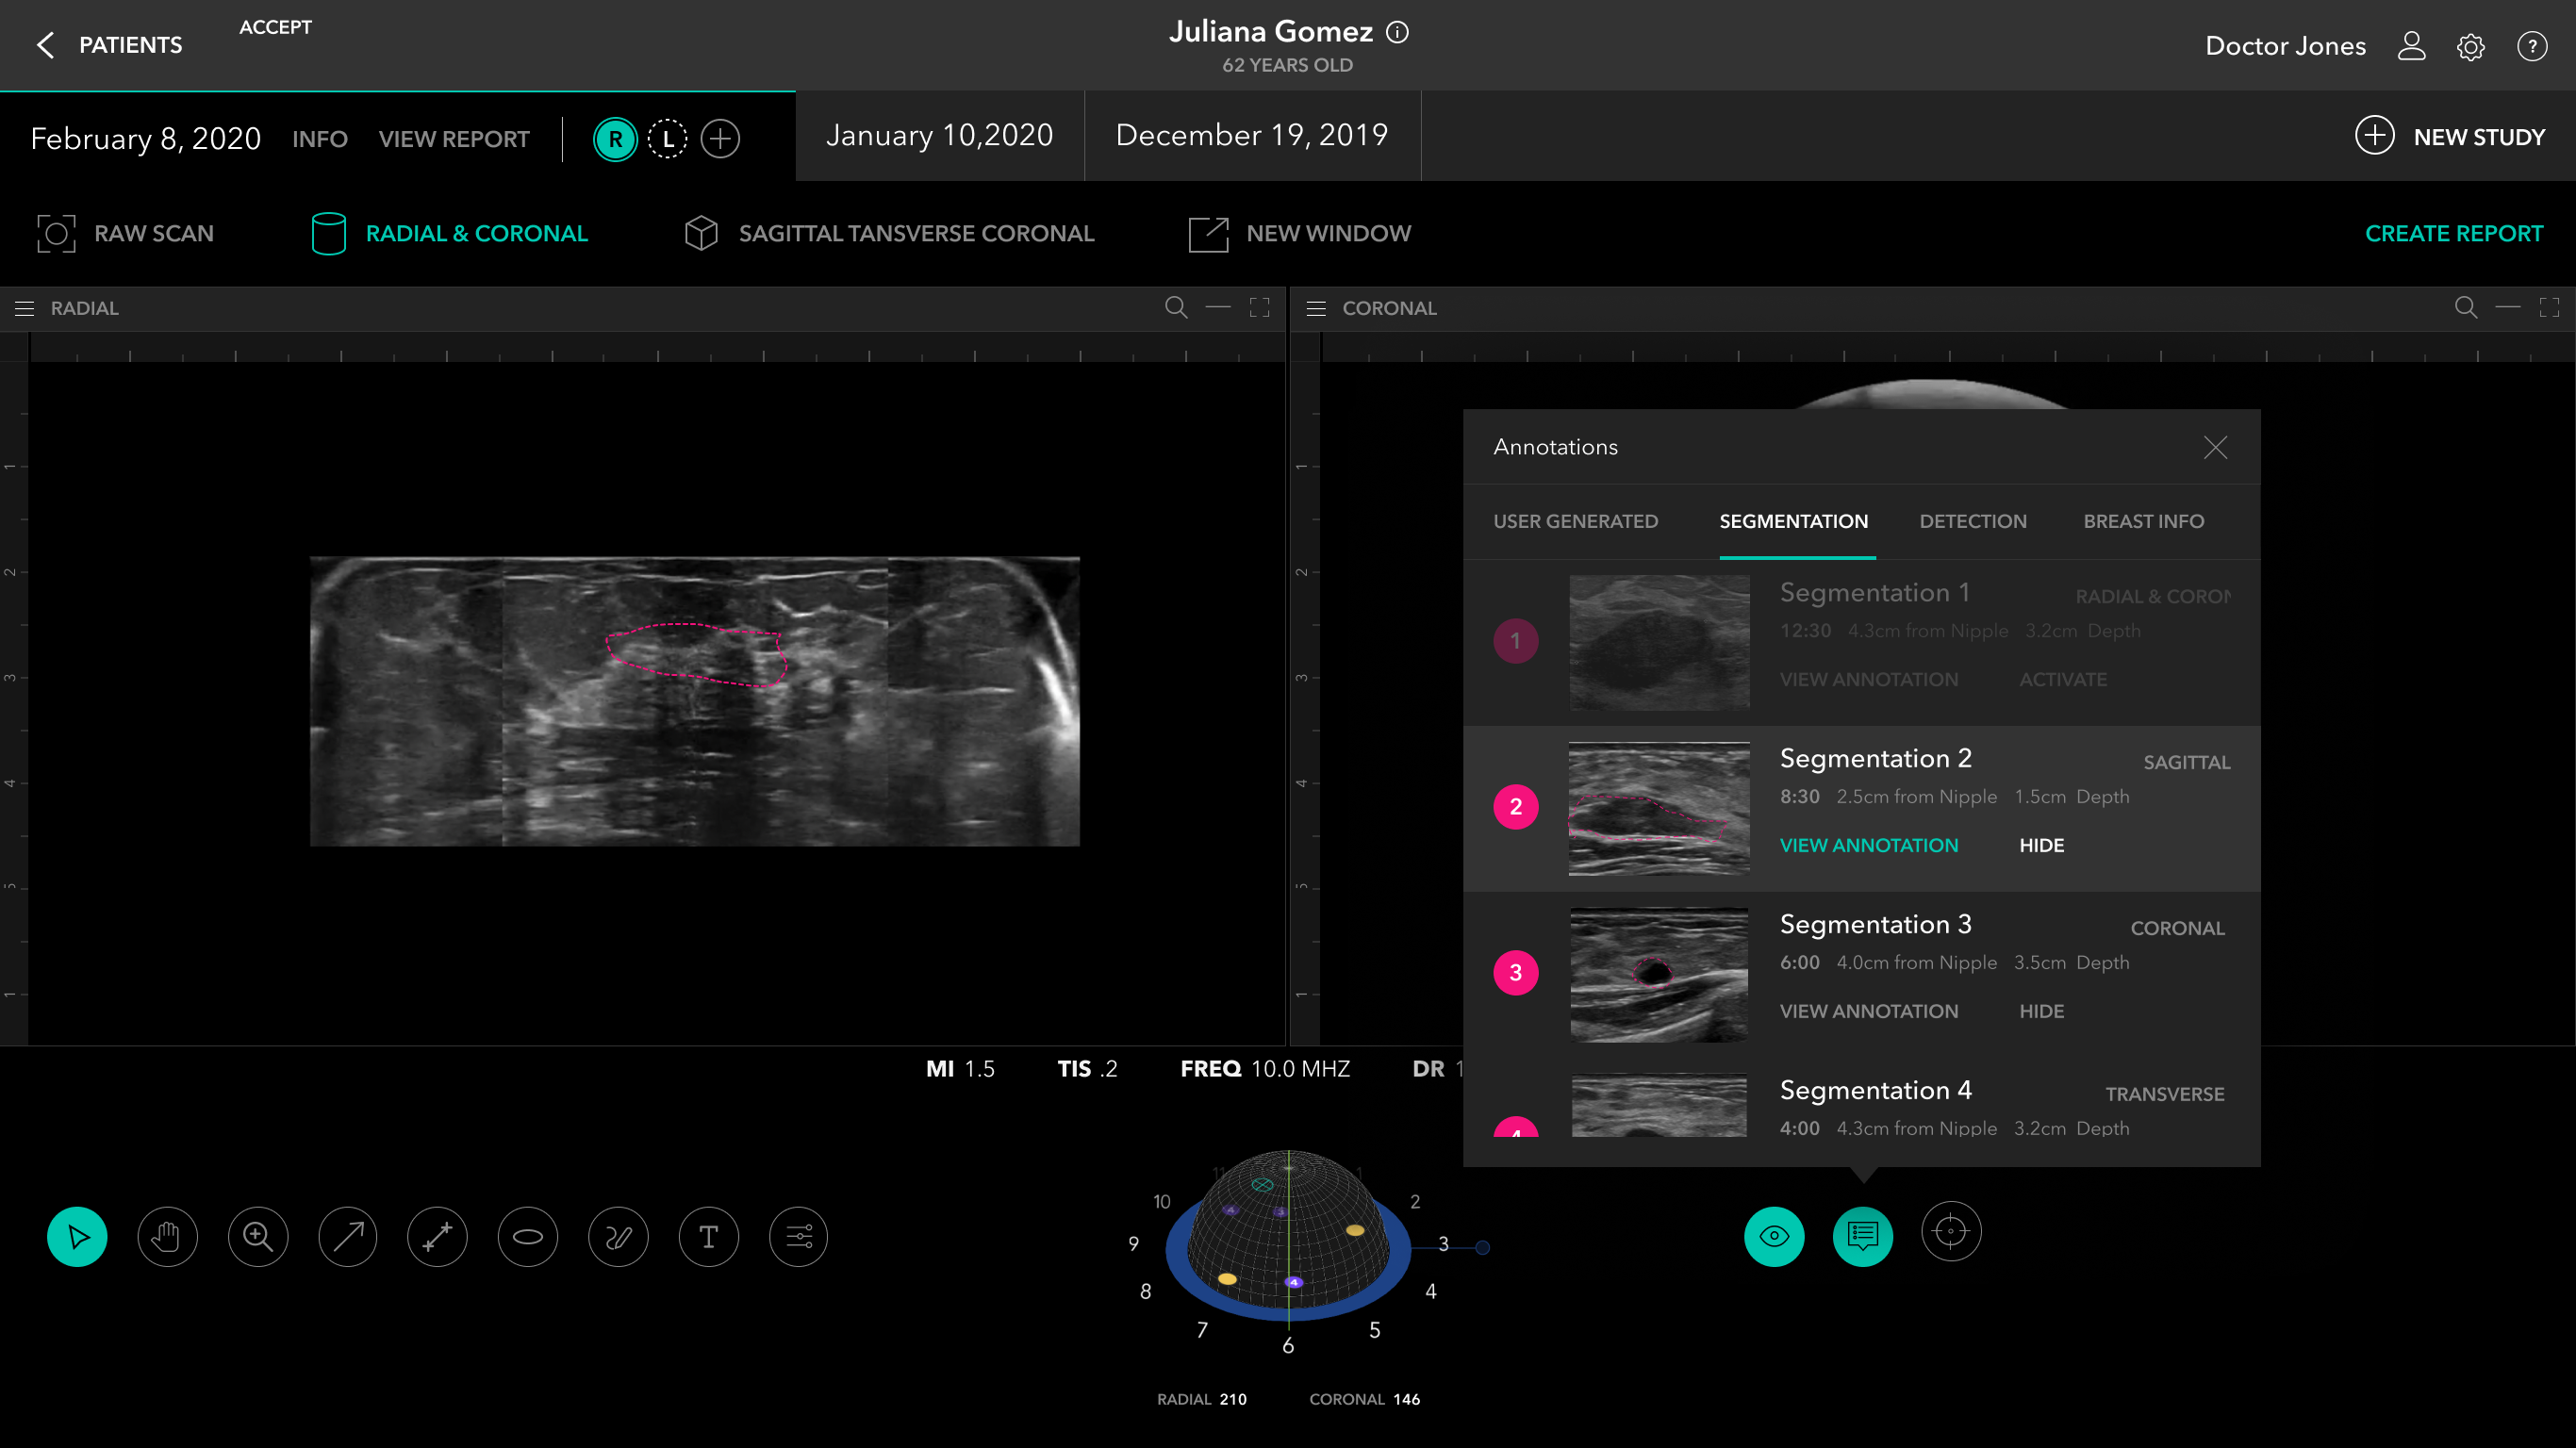Select the text annotation tool

point(709,1237)
